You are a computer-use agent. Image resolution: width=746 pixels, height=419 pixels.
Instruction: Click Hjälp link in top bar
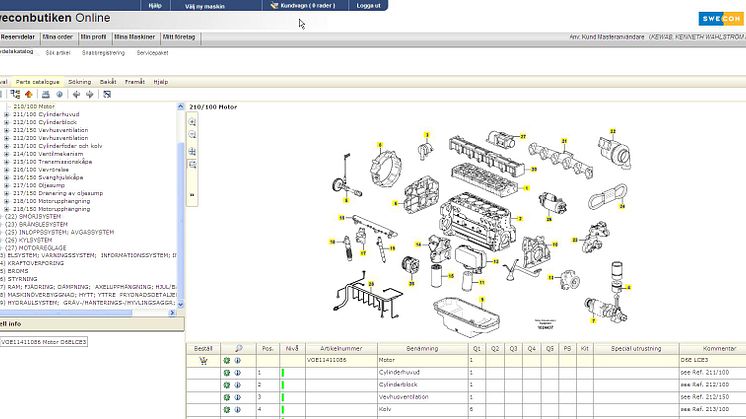[155, 6]
